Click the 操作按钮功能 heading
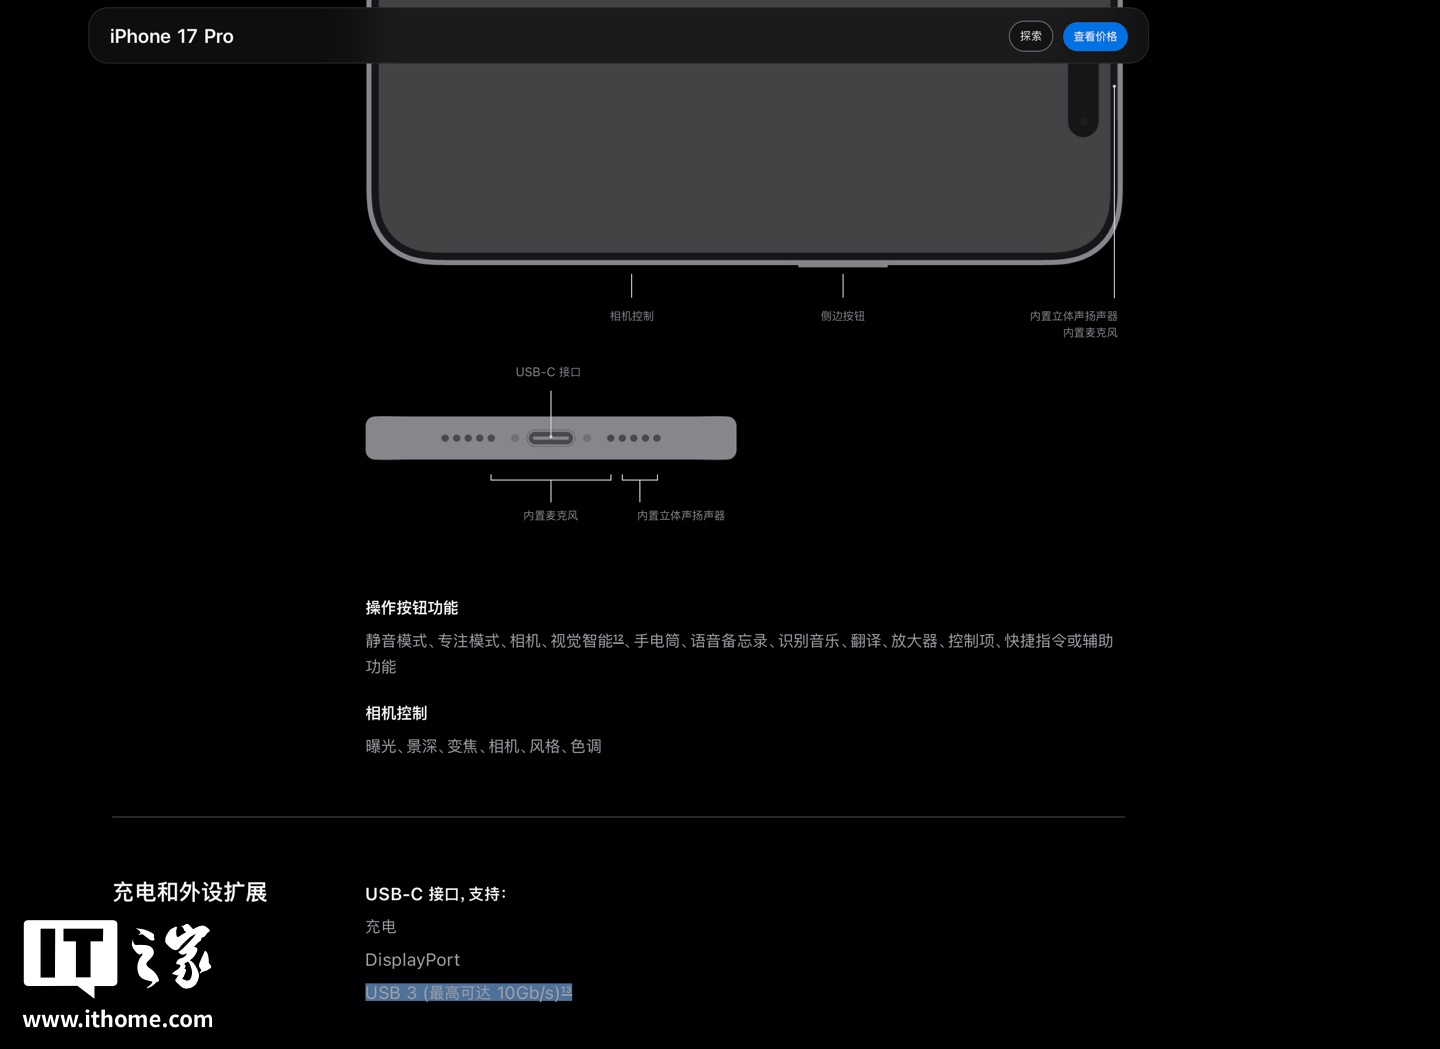This screenshot has width=1440, height=1049. point(412,607)
